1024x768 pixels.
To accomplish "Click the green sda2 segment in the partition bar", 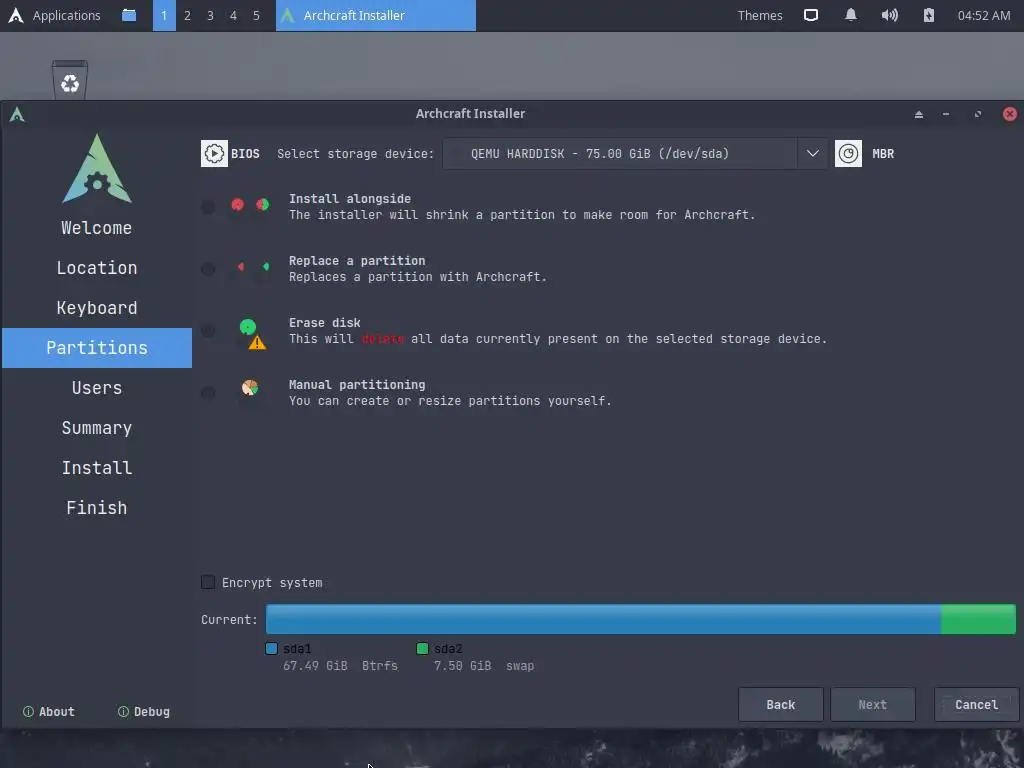I will [x=978, y=619].
